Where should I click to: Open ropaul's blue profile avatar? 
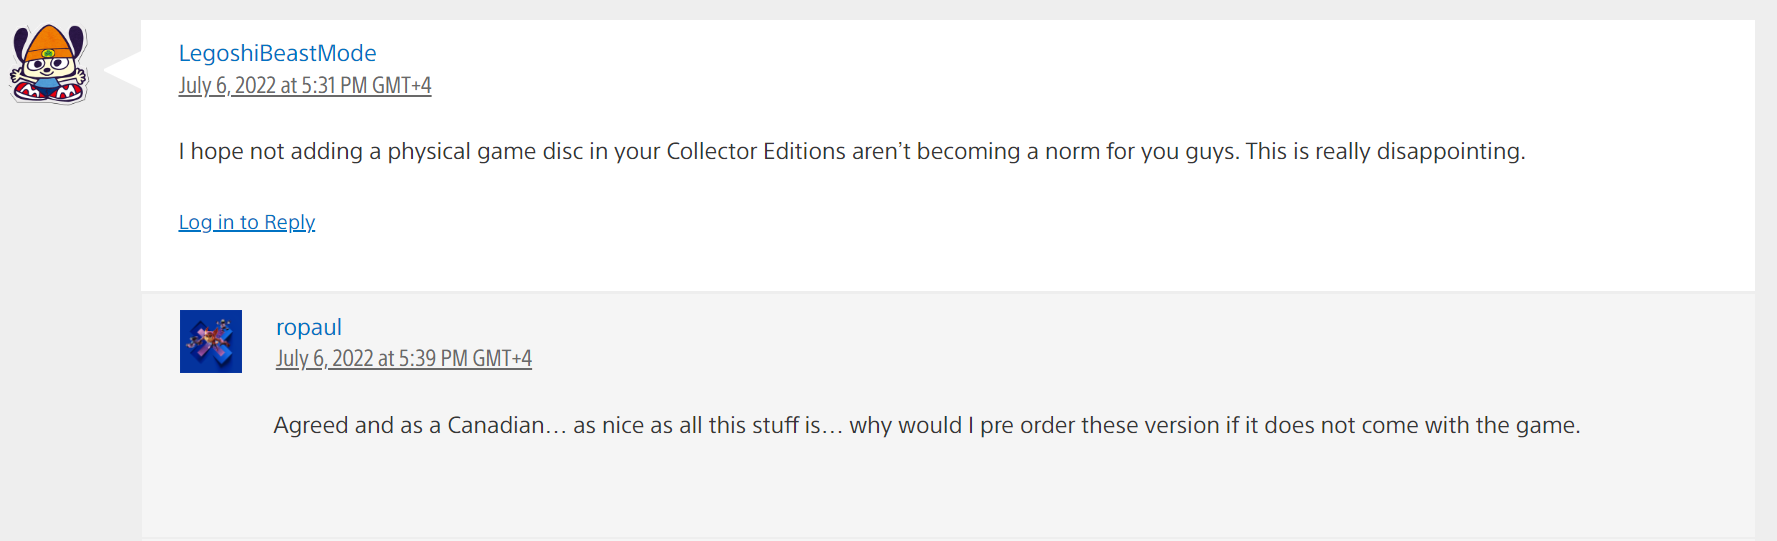click(x=211, y=341)
